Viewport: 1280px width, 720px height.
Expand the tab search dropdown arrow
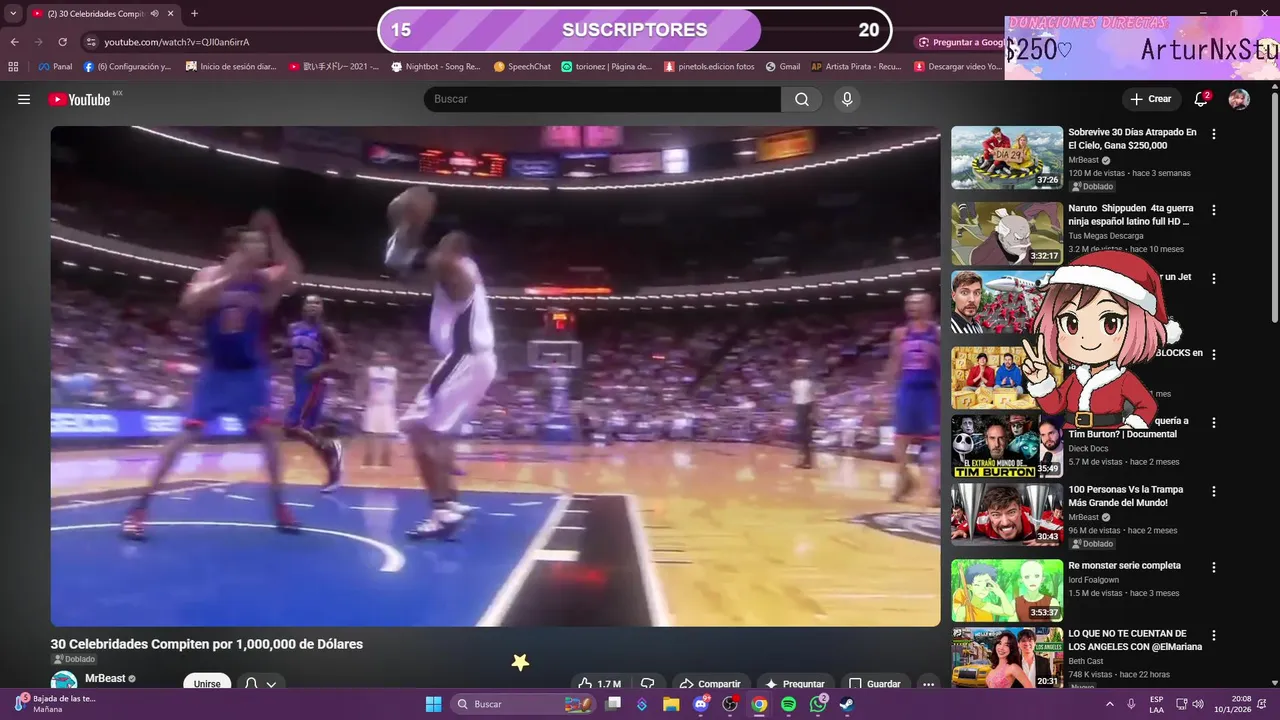click(x=13, y=14)
